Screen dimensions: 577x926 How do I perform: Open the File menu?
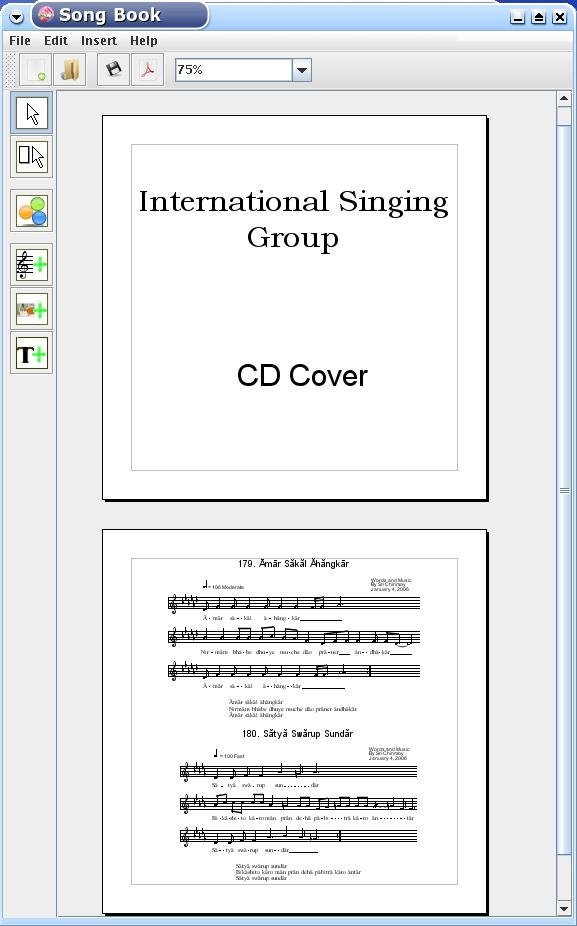[x=20, y=41]
